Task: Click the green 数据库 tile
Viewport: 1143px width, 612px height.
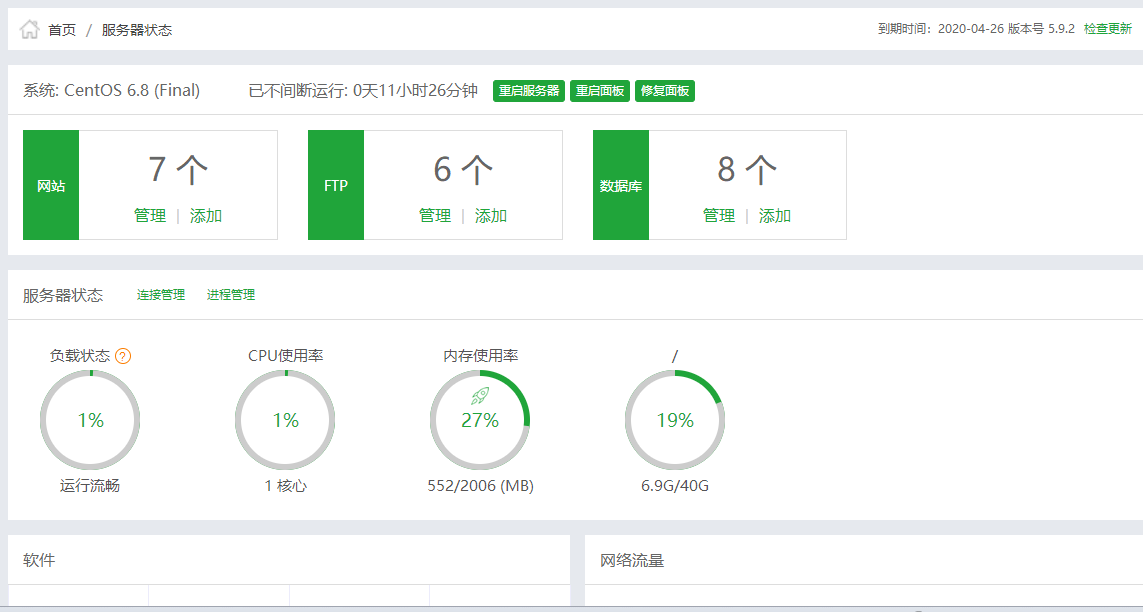Action: coord(621,186)
